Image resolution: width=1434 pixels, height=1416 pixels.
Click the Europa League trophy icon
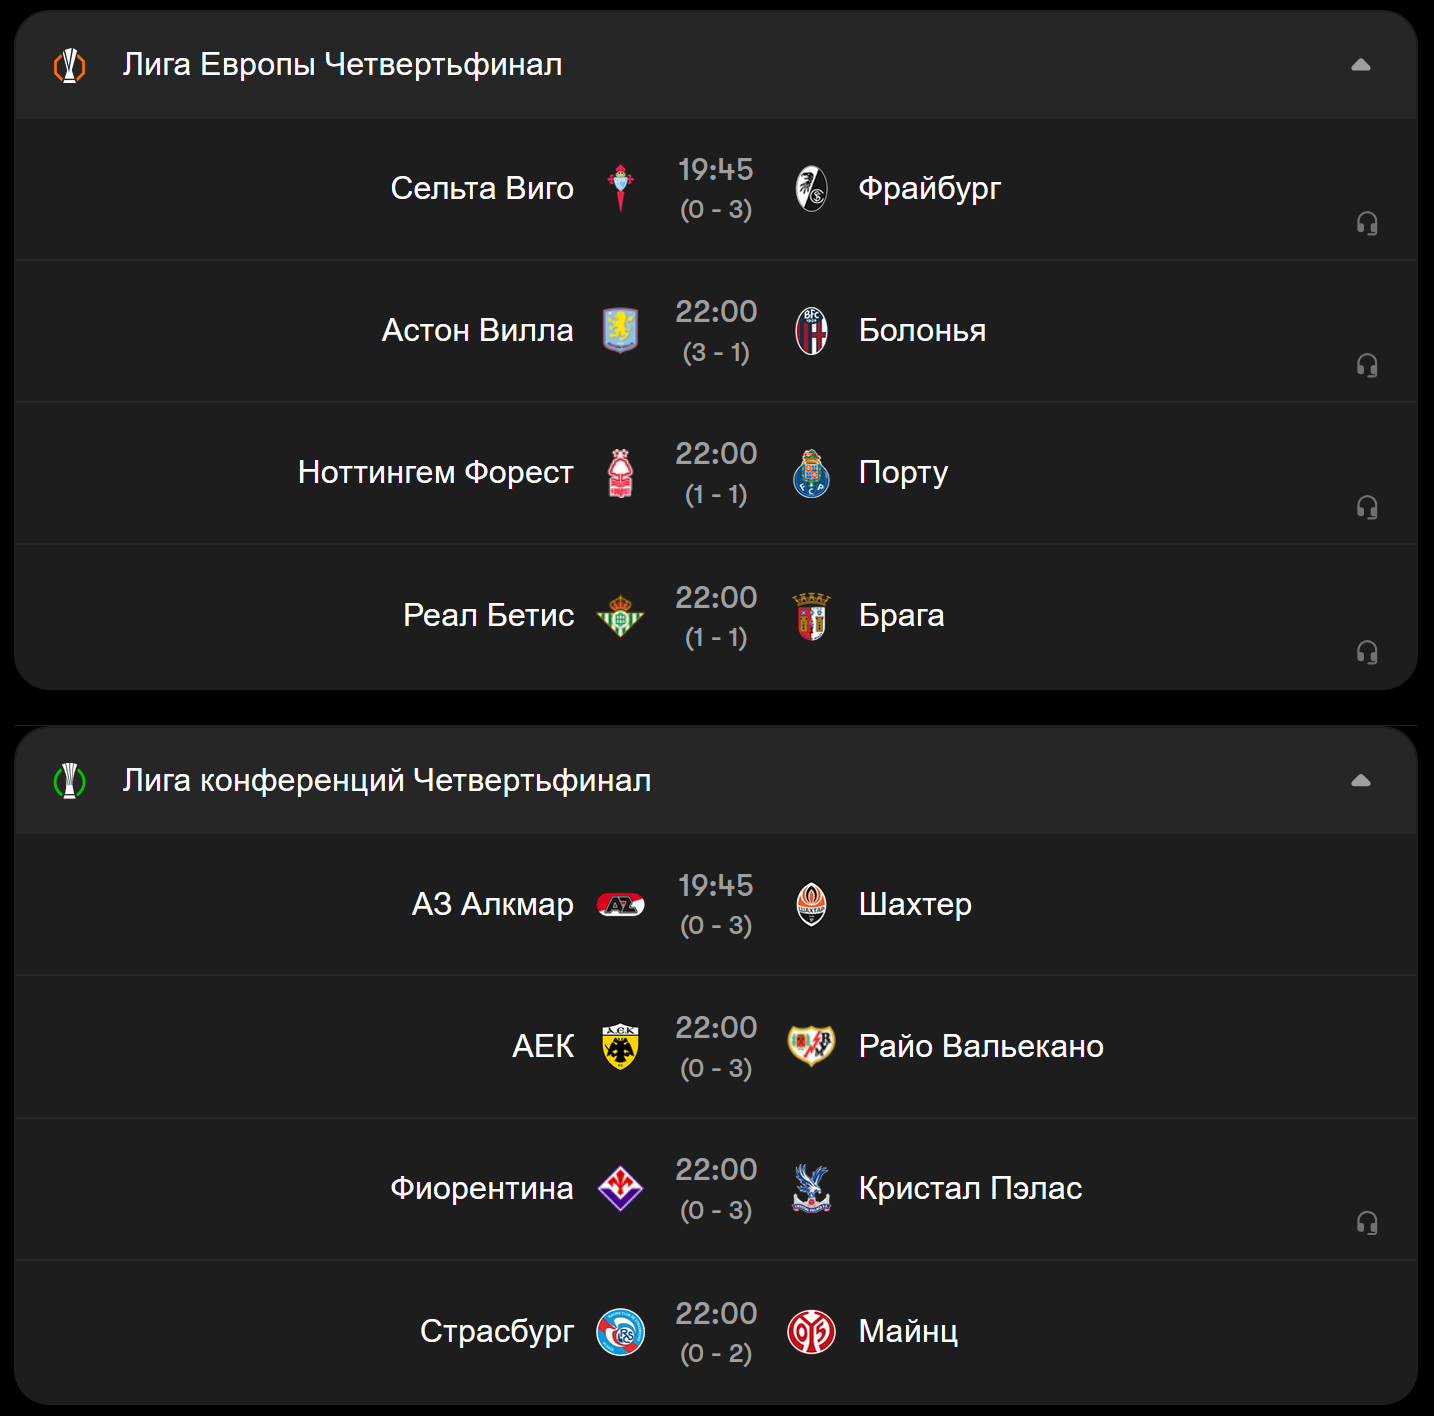point(69,66)
